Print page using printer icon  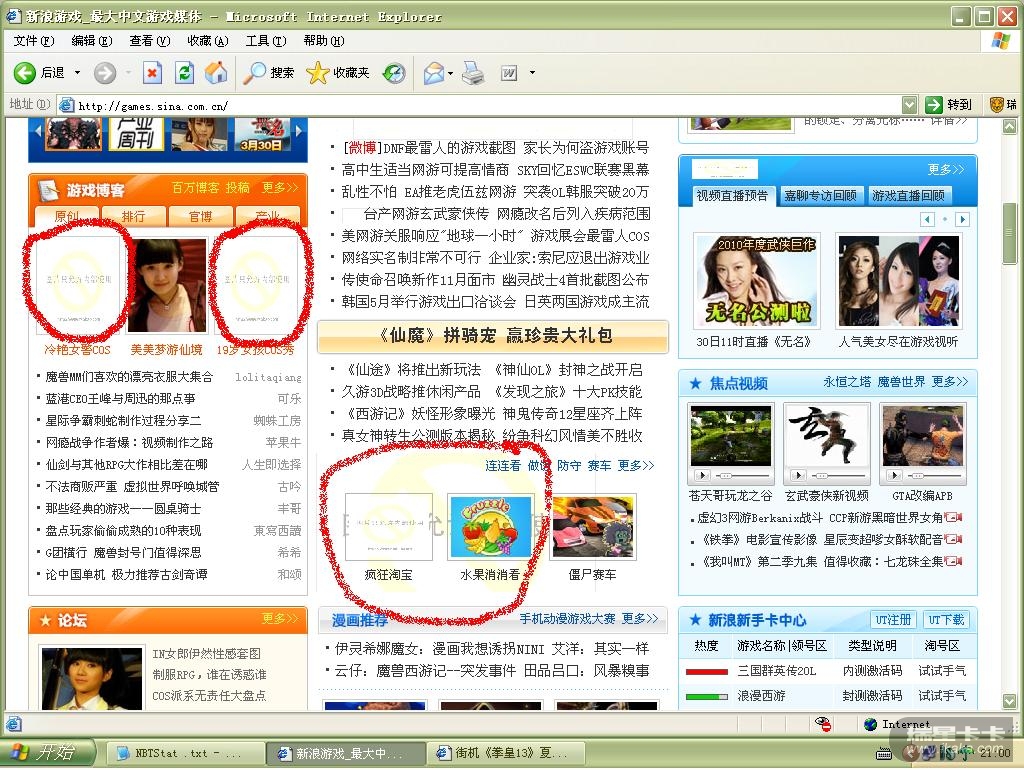pyautogui.click(x=473, y=72)
